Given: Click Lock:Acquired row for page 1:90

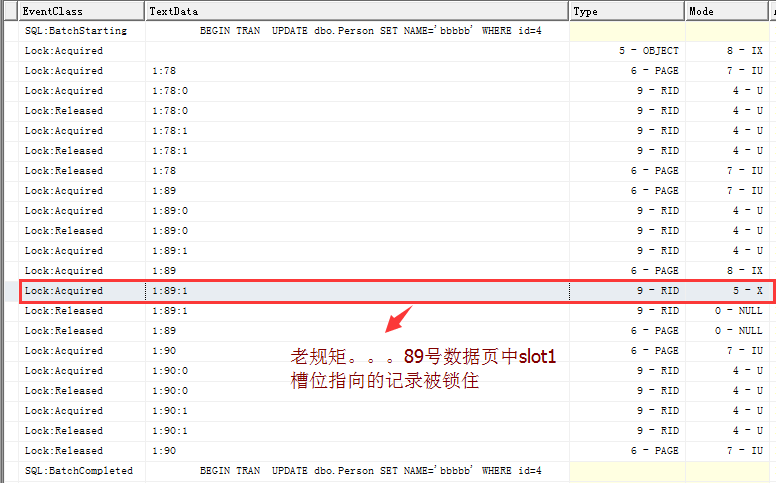Looking at the screenshot, I should tap(394, 351).
